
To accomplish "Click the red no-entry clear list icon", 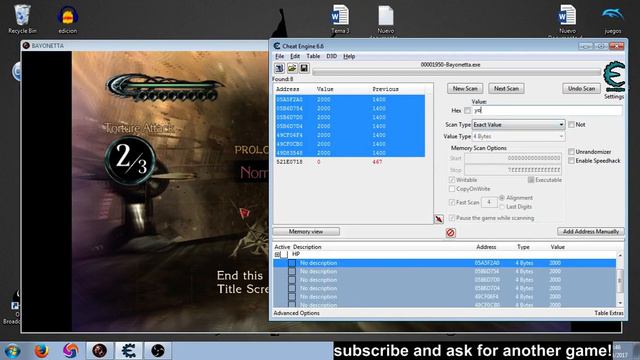I will [x=451, y=233].
